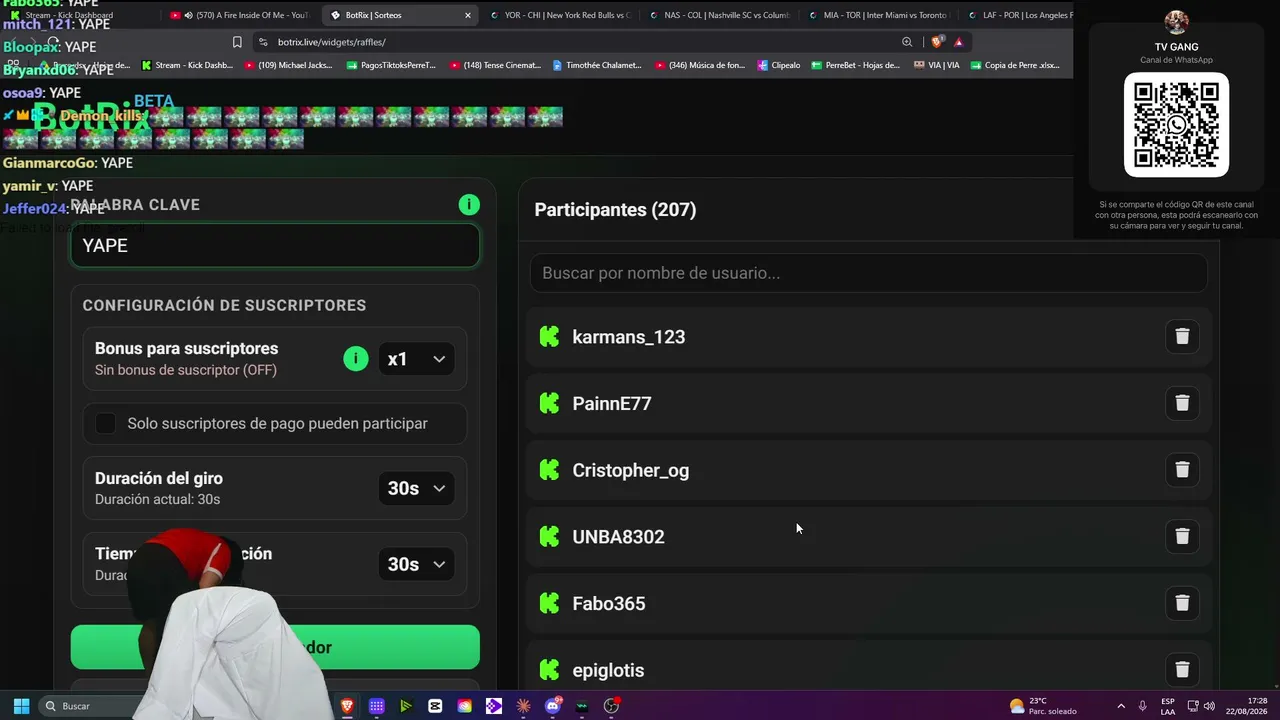Open OBS Studio from the taskbar
This screenshot has height=720, width=1280.
[612, 706]
